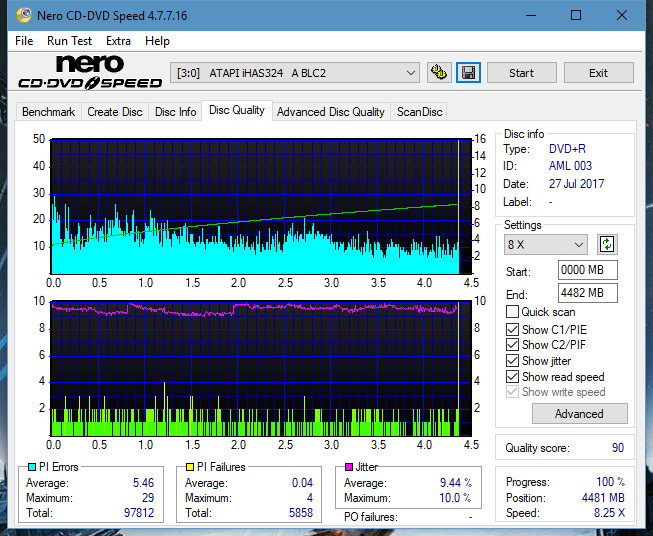Select the Disc Quality tab
653x536 pixels.
pyautogui.click(x=237, y=110)
